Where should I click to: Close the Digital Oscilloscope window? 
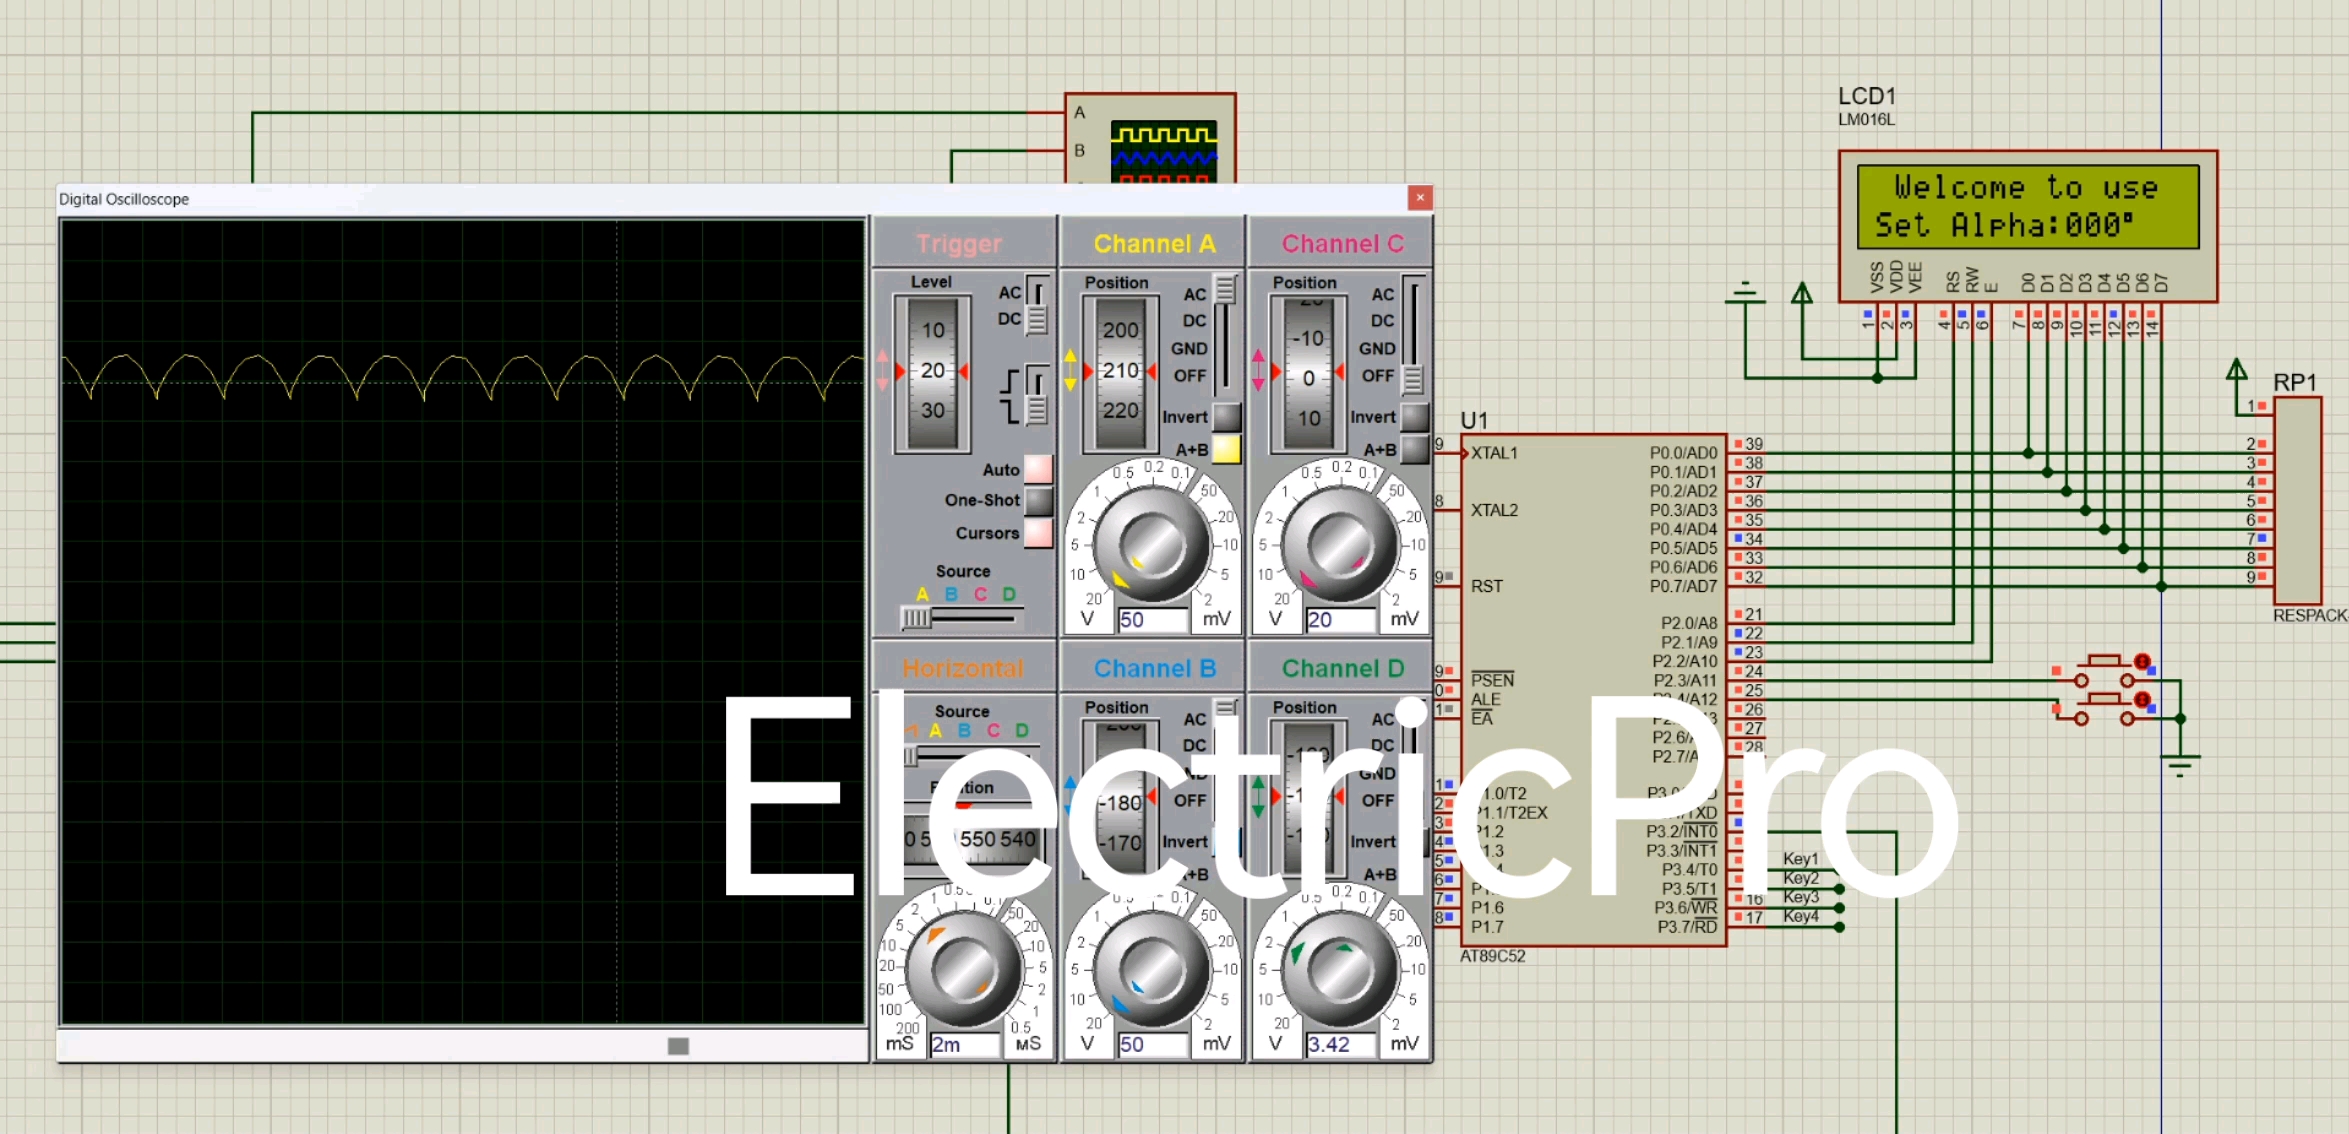click(x=1420, y=198)
